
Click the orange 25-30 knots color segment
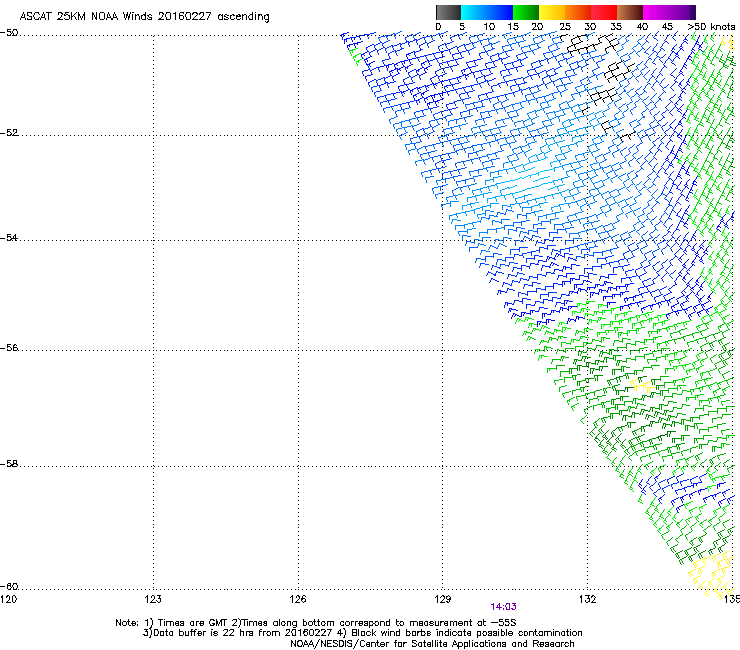click(578, 12)
